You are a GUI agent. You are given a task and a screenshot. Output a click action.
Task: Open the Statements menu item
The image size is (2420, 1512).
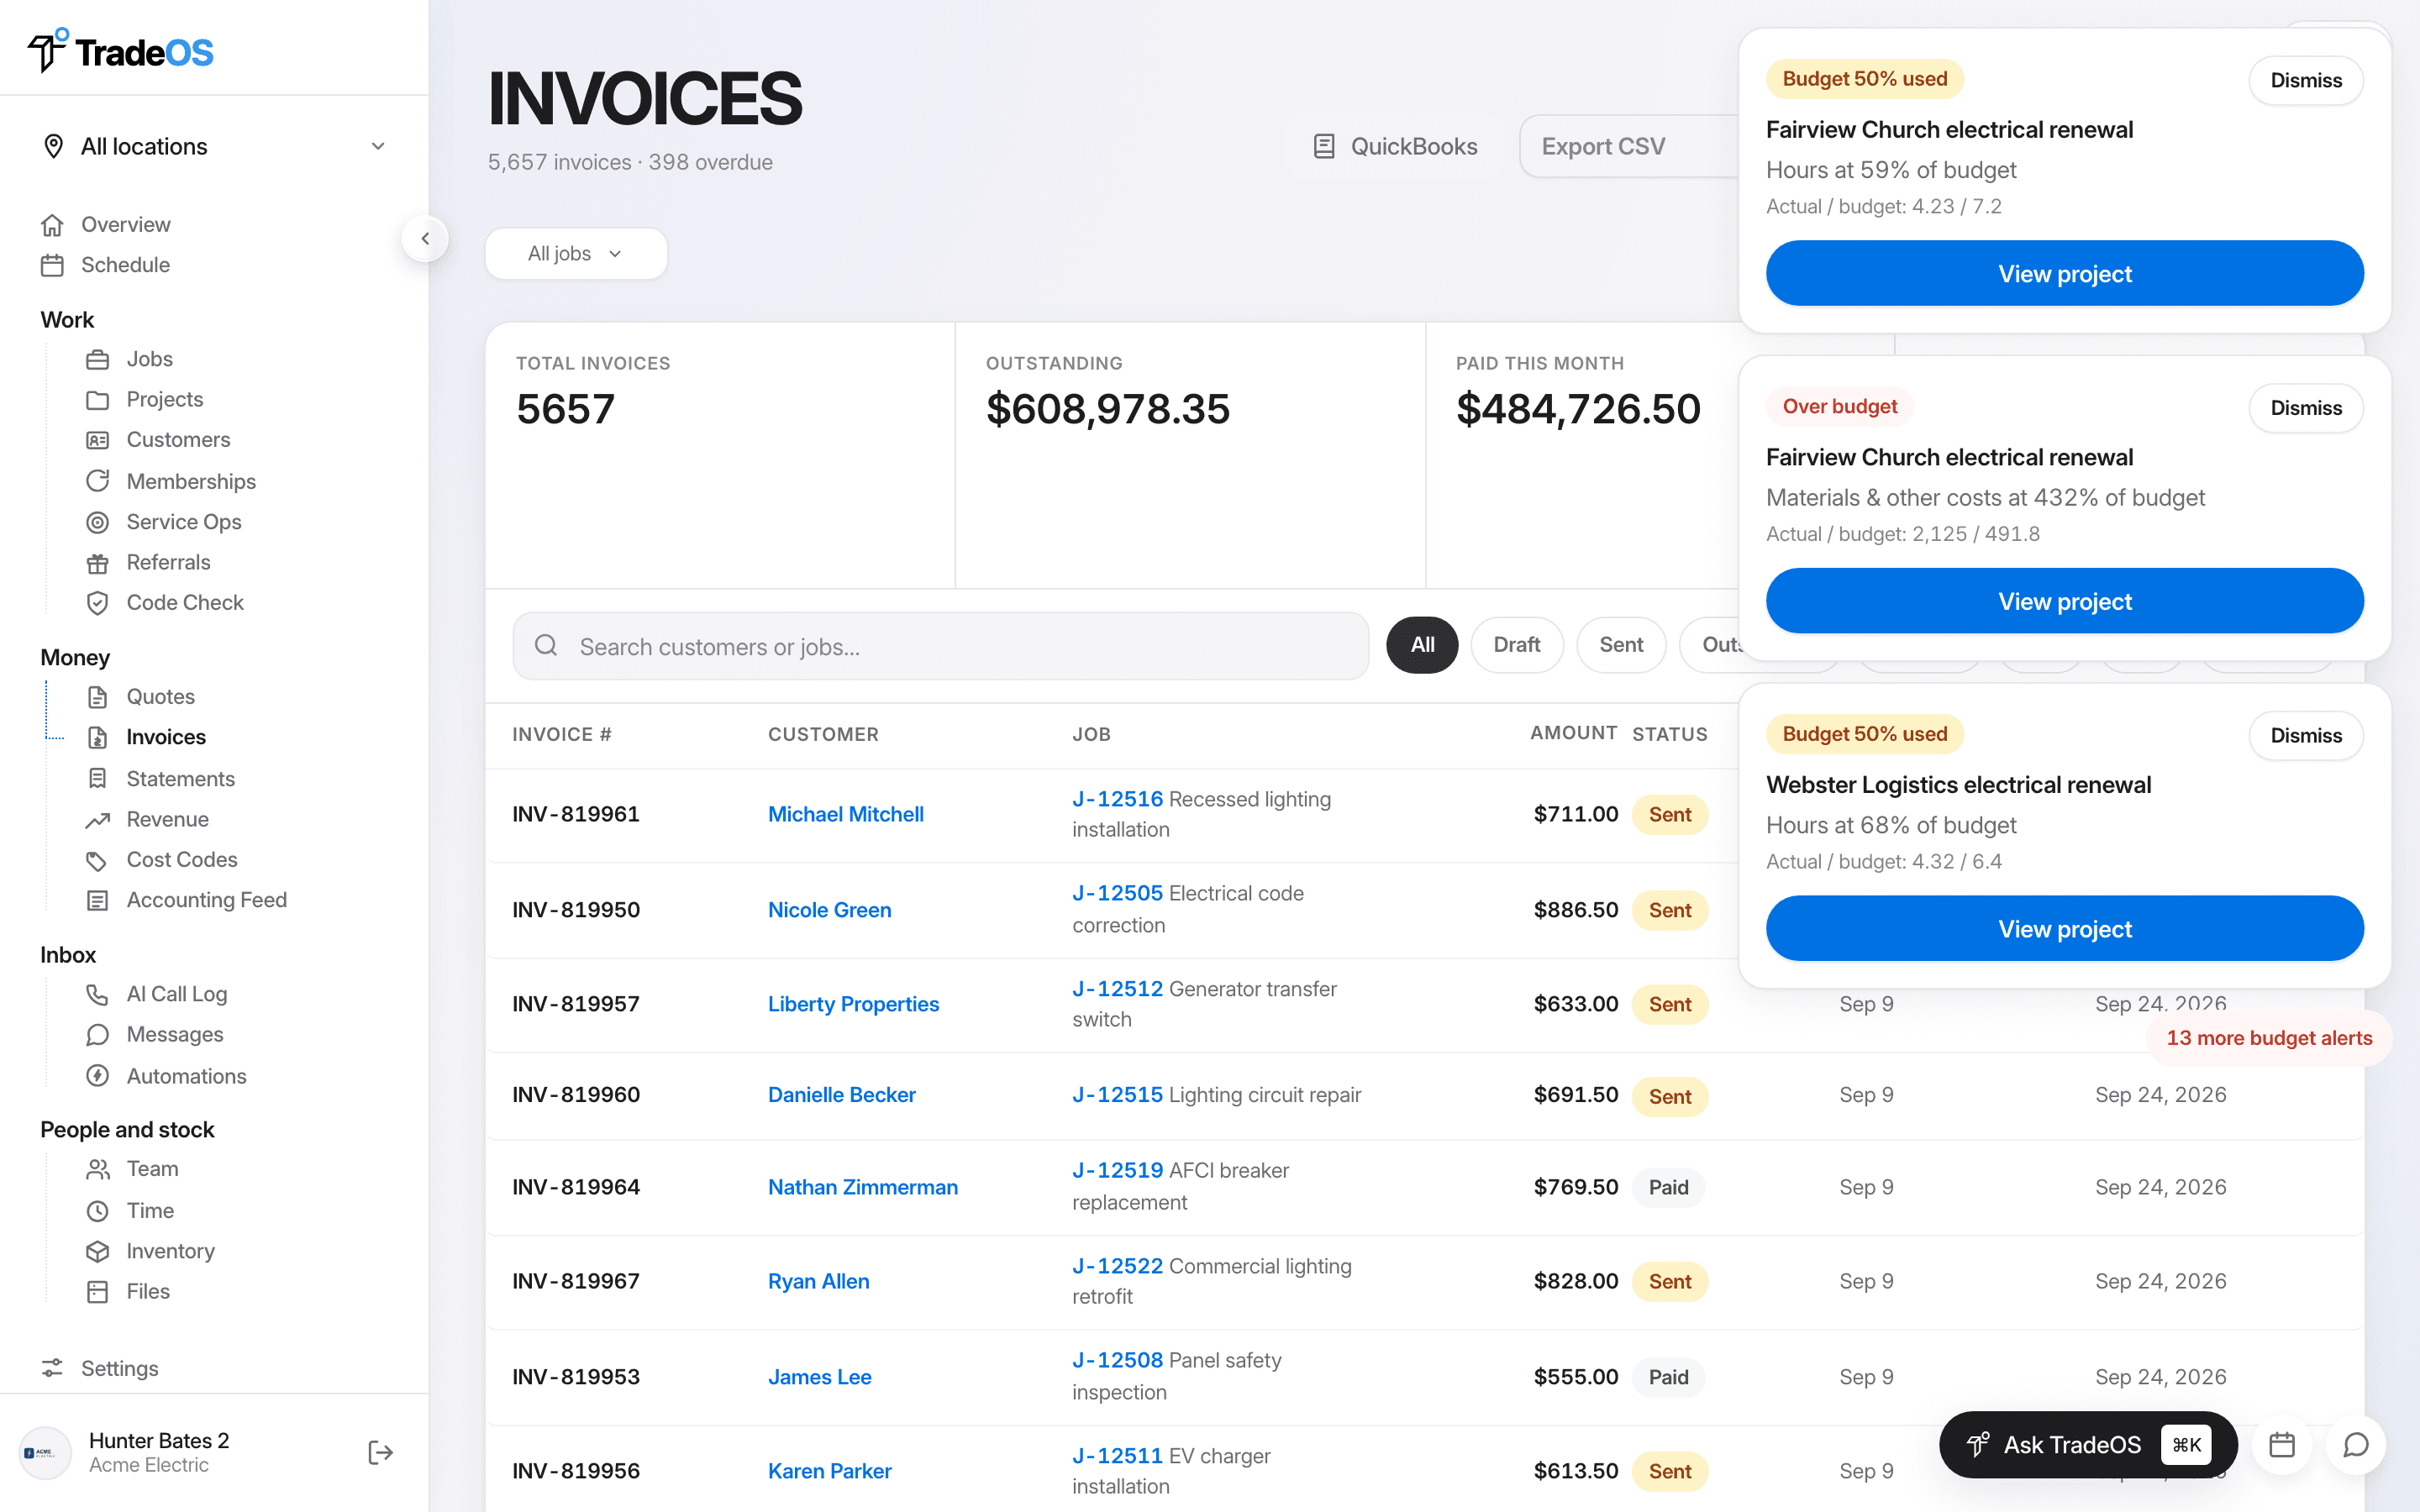(180, 779)
